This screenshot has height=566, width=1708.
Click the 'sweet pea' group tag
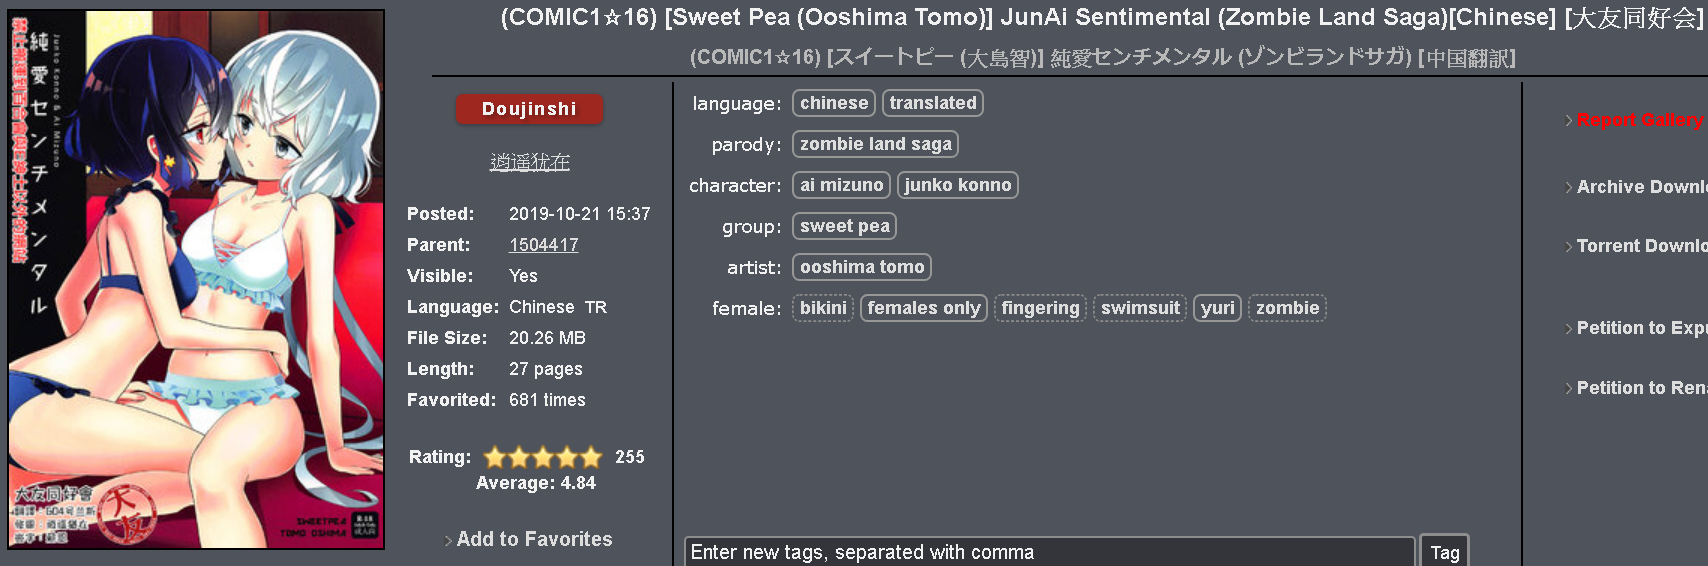pyautogui.click(x=844, y=226)
